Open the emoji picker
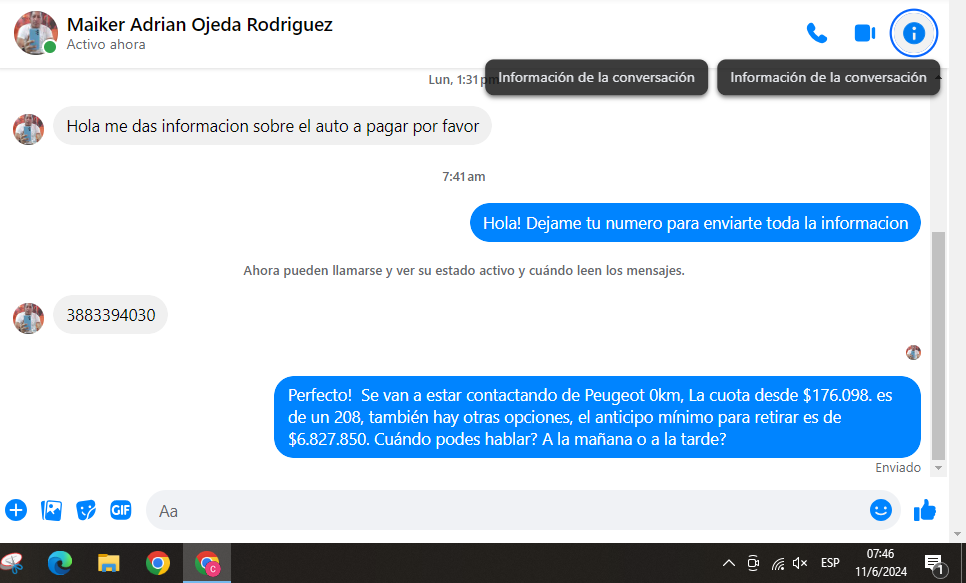 pos(880,510)
